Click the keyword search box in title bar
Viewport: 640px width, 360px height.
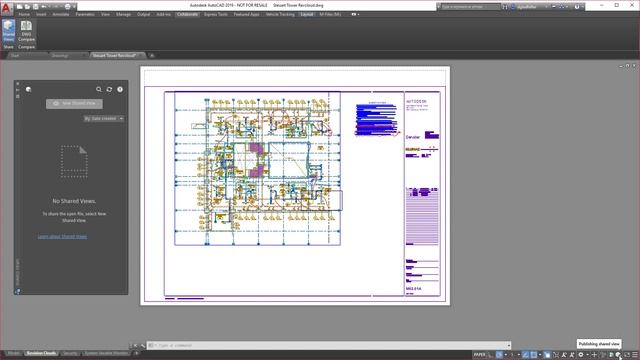click(x=471, y=7)
